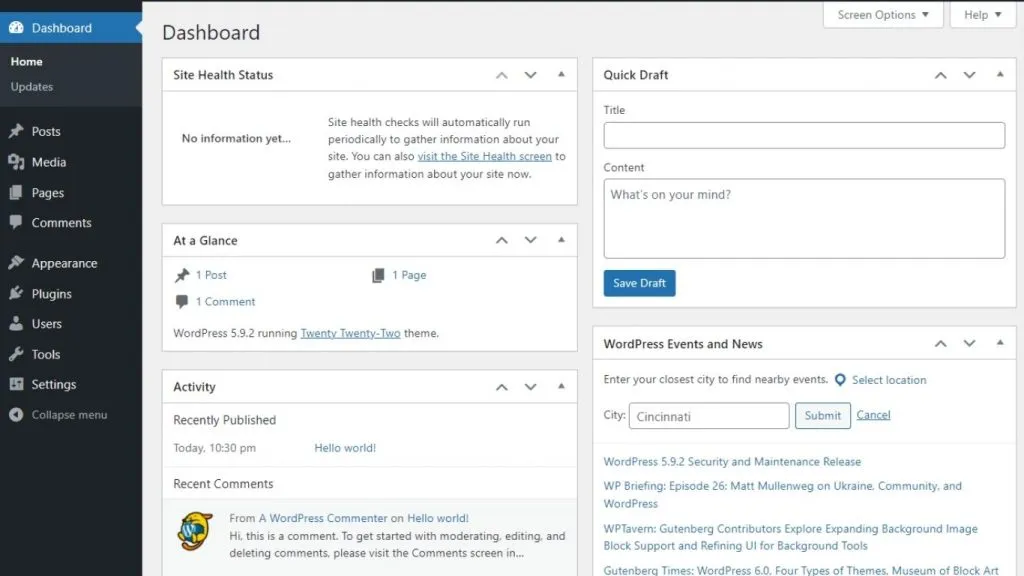Viewport: 1024px width, 576px height.
Task: Open the 1 Post link
Action: (x=211, y=275)
